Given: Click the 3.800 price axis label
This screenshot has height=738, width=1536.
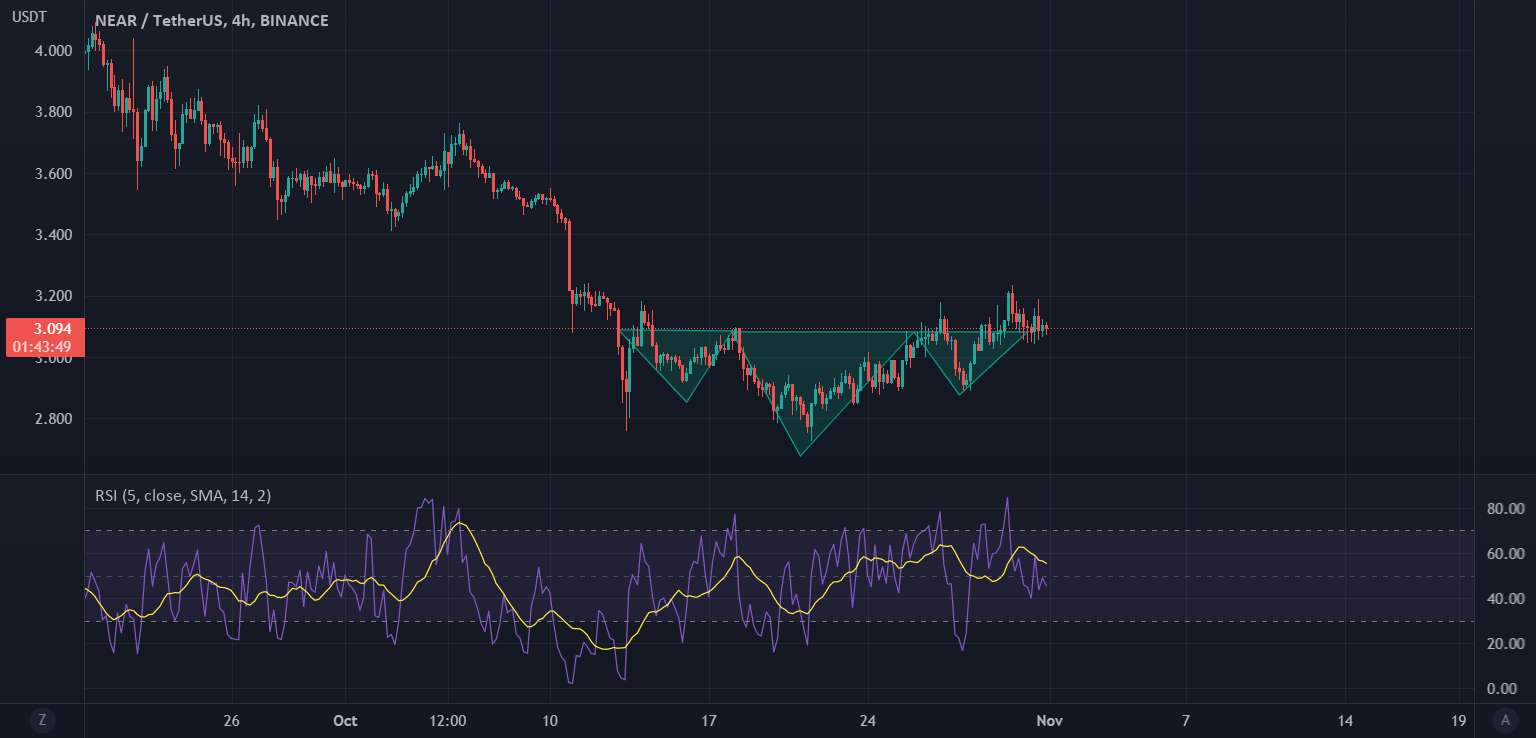Looking at the screenshot, I should click(54, 112).
